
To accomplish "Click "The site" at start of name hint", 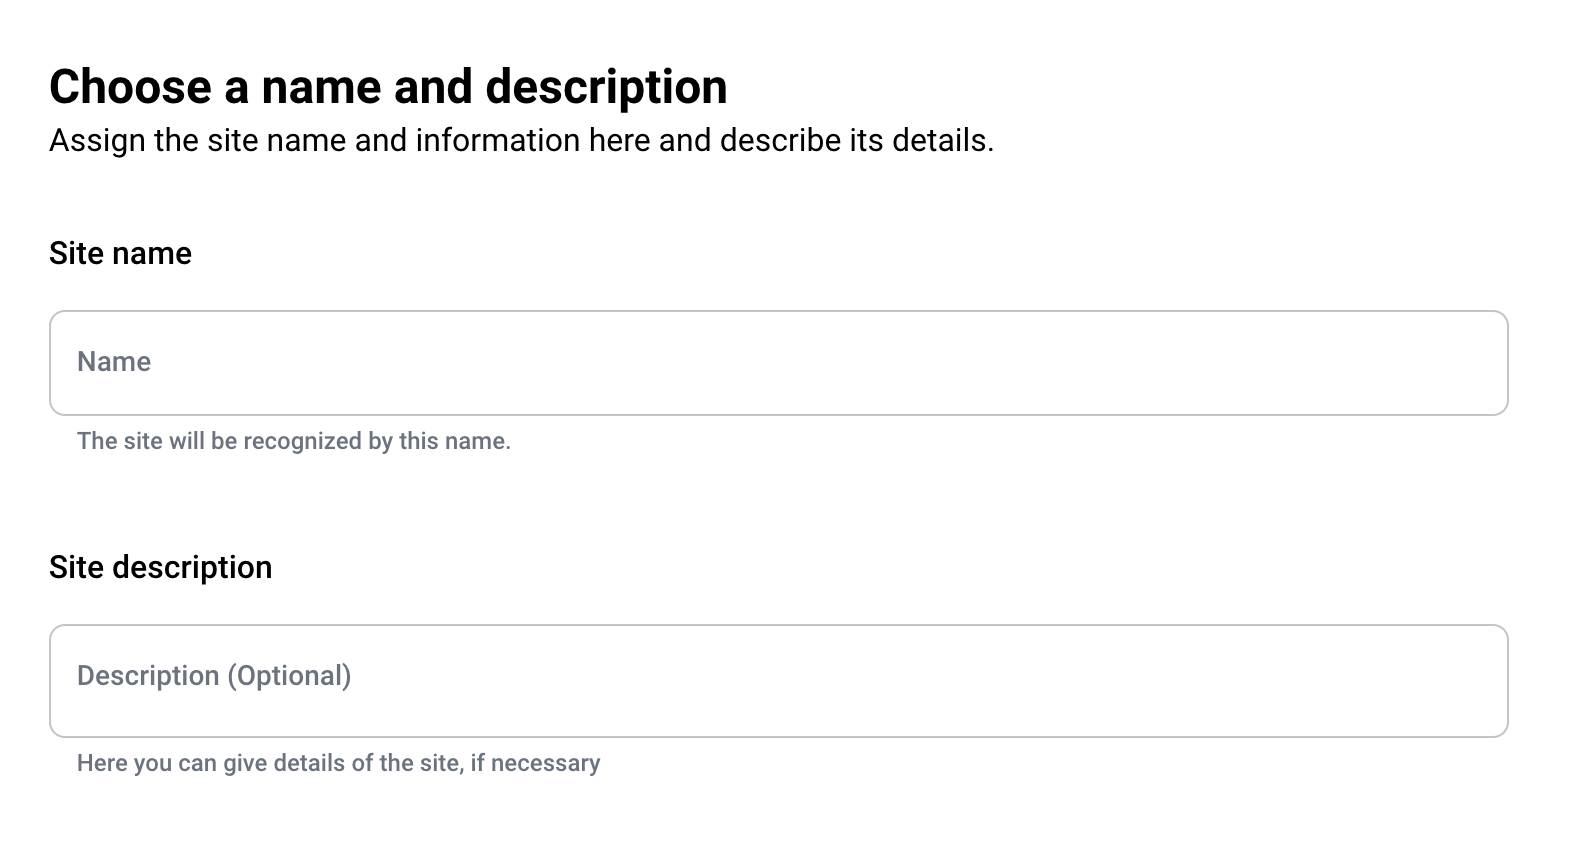I will click(x=119, y=441).
